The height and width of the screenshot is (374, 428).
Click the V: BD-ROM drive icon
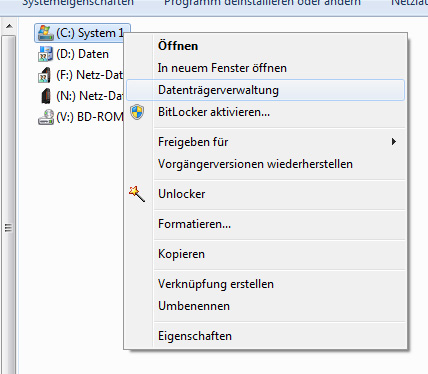[x=46, y=117]
